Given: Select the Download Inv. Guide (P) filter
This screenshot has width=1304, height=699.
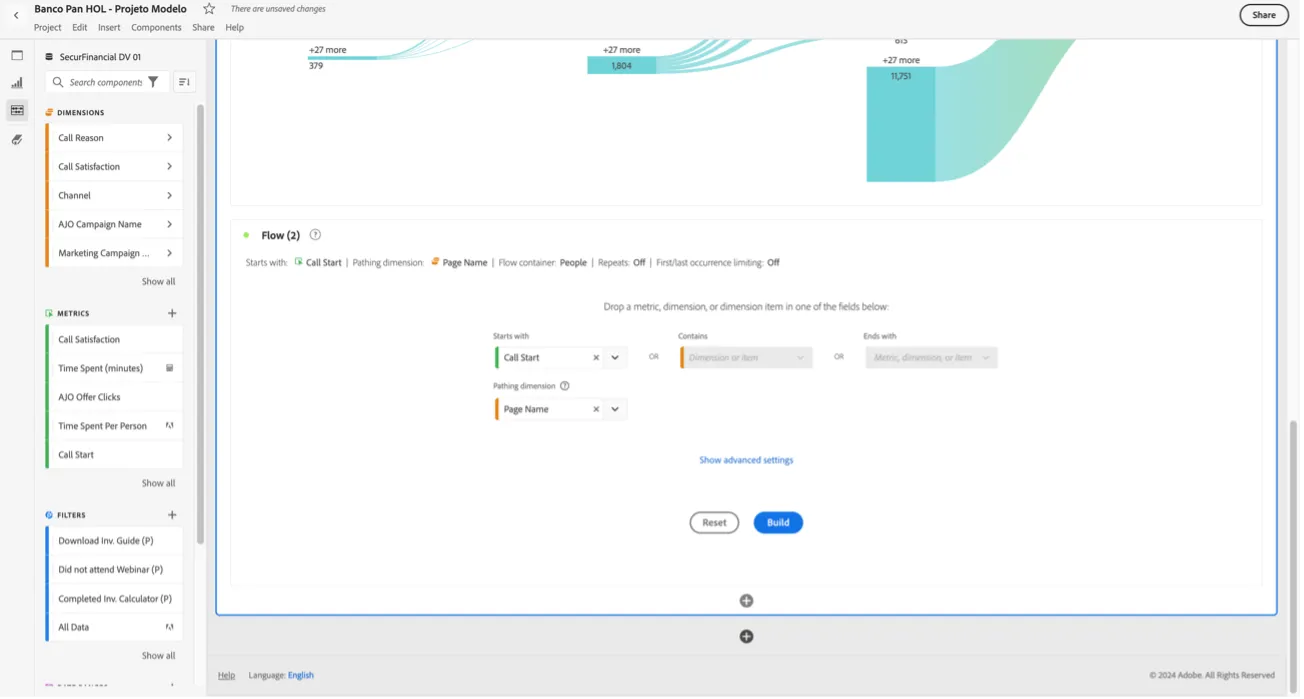Looking at the screenshot, I should click(114, 541).
